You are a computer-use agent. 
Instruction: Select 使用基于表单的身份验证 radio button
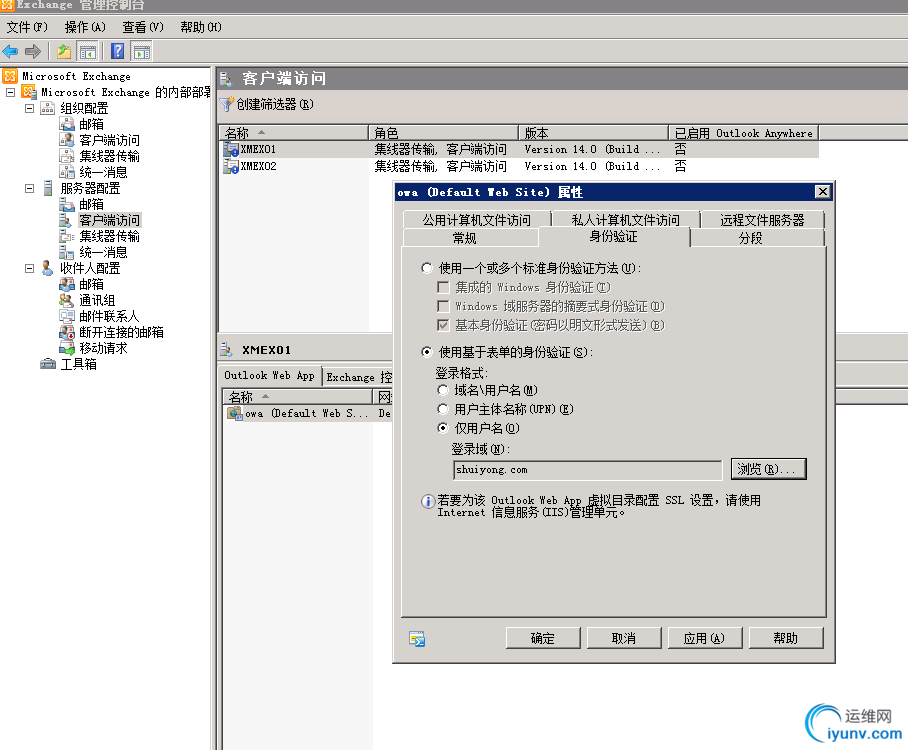[427, 352]
